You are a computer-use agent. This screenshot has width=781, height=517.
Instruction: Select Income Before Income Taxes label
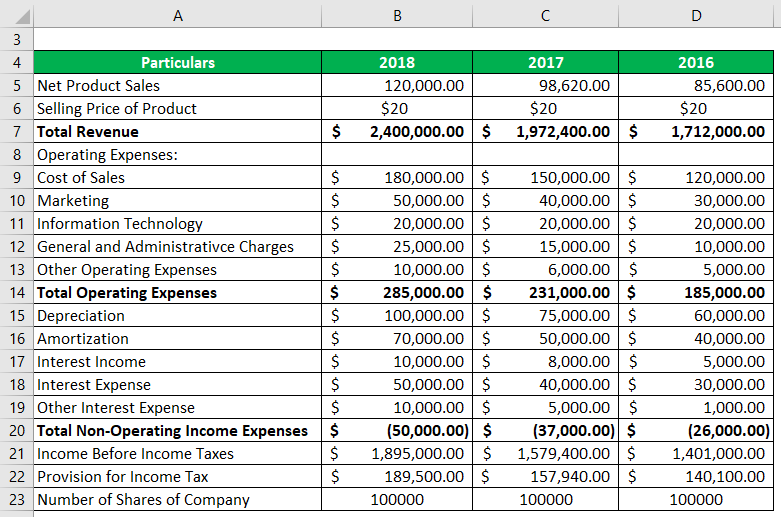(177, 453)
